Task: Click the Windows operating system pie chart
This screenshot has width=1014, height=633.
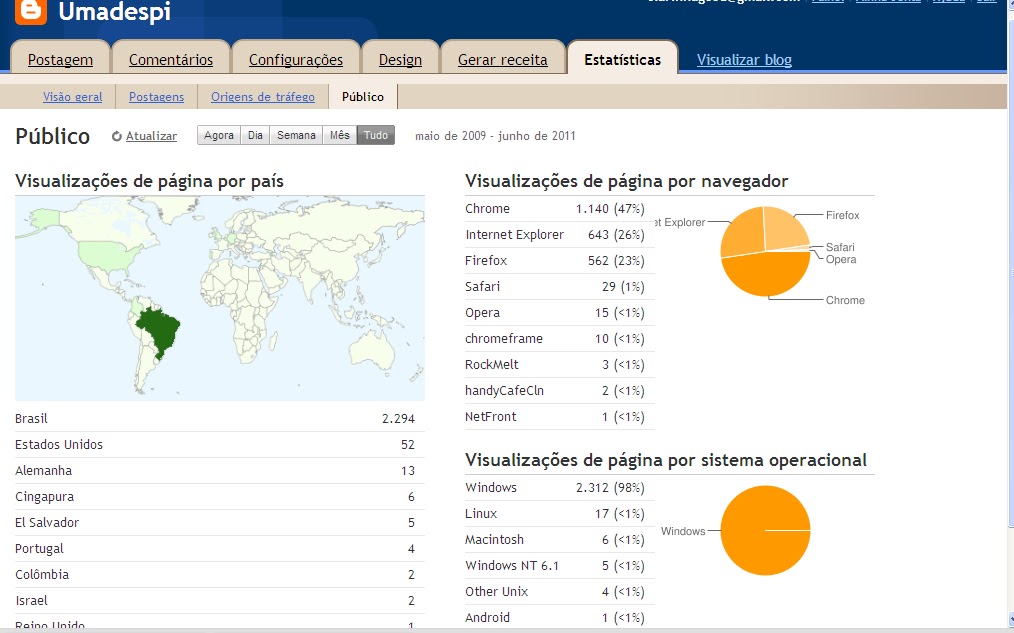Action: click(x=765, y=530)
